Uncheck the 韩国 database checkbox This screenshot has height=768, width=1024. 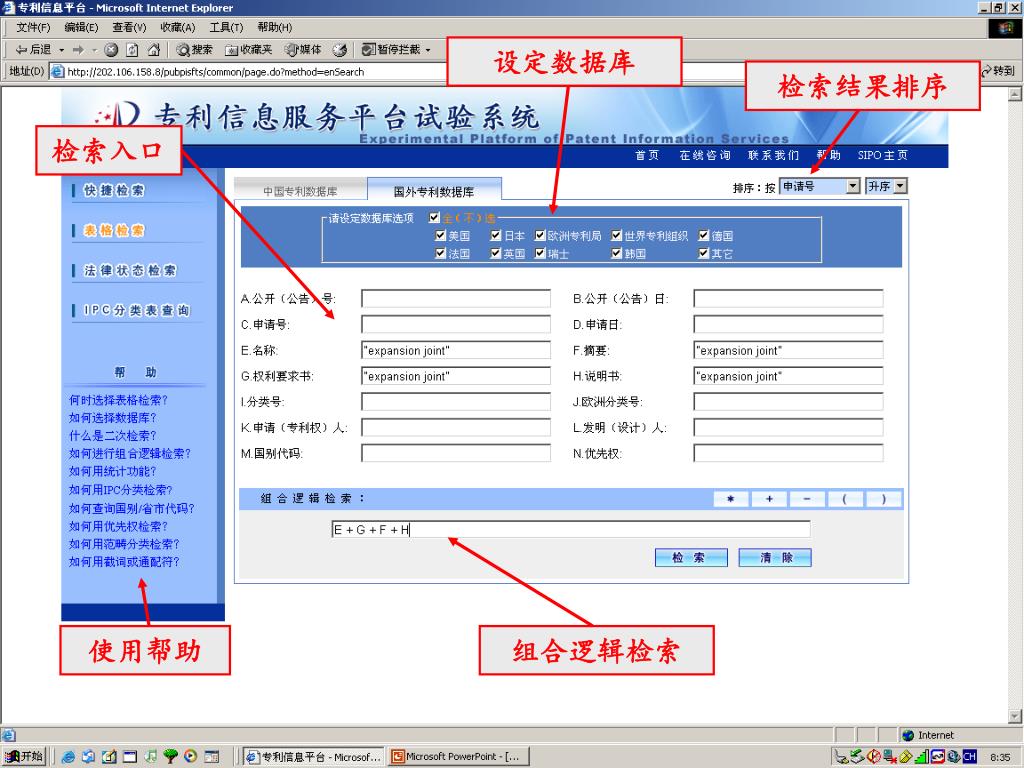tap(616, 253)
